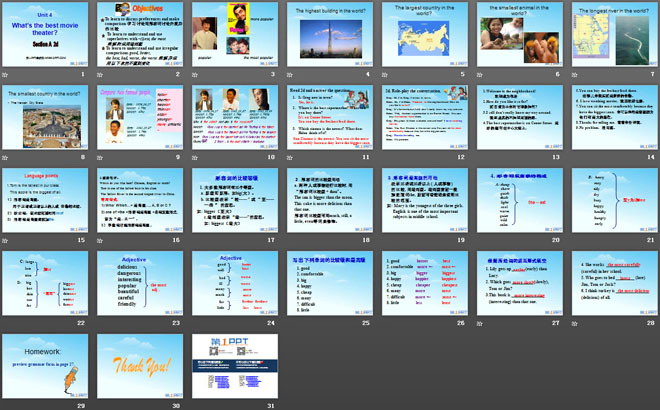Open 'The highest building in the world?' slide
This screenshot has width=660, height=410.
click(330, 34)
